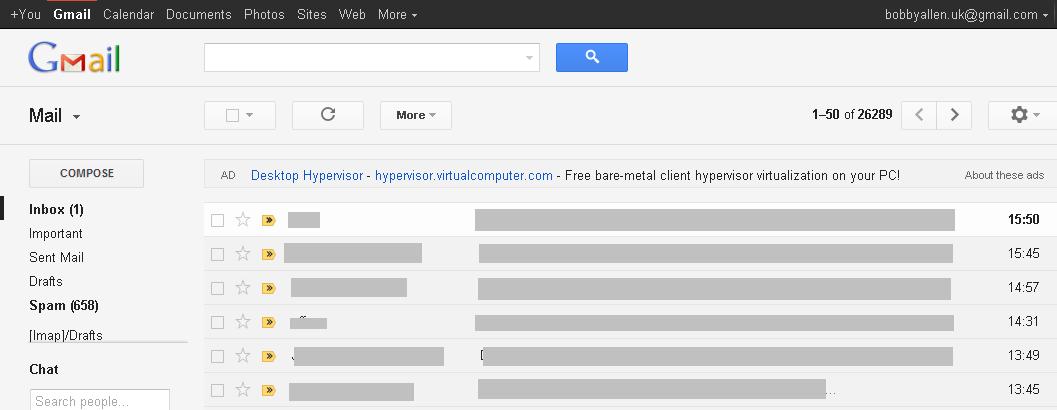Tick the checkbox for the 13:49 message
The height and width of the screenshot is (410, 1057).
(x=217, y=356)
